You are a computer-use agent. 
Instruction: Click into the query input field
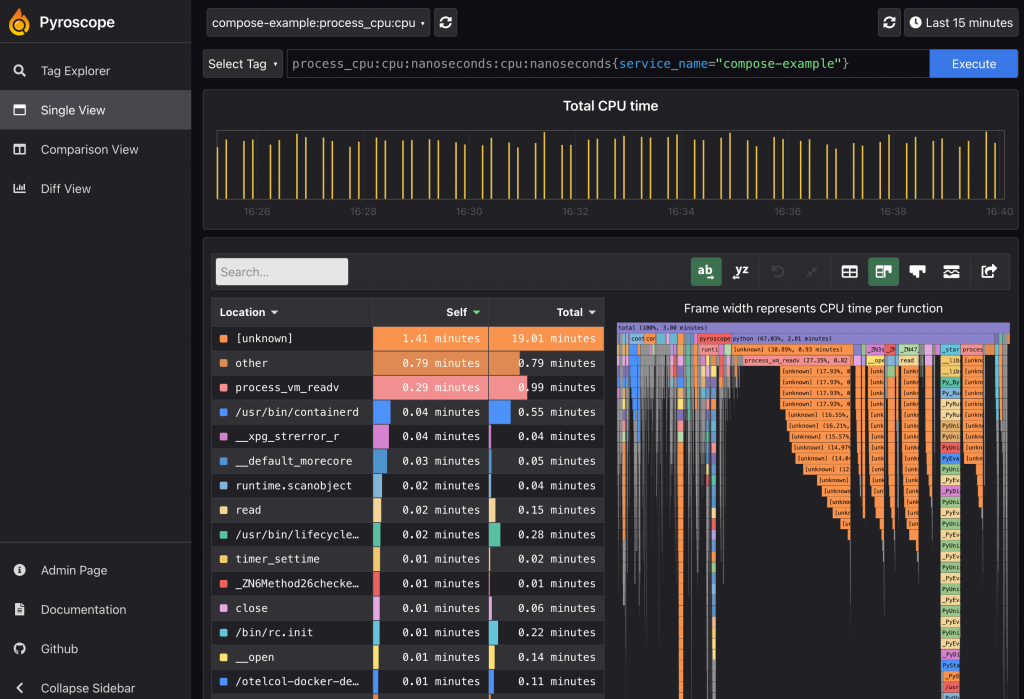click(607, 64)
